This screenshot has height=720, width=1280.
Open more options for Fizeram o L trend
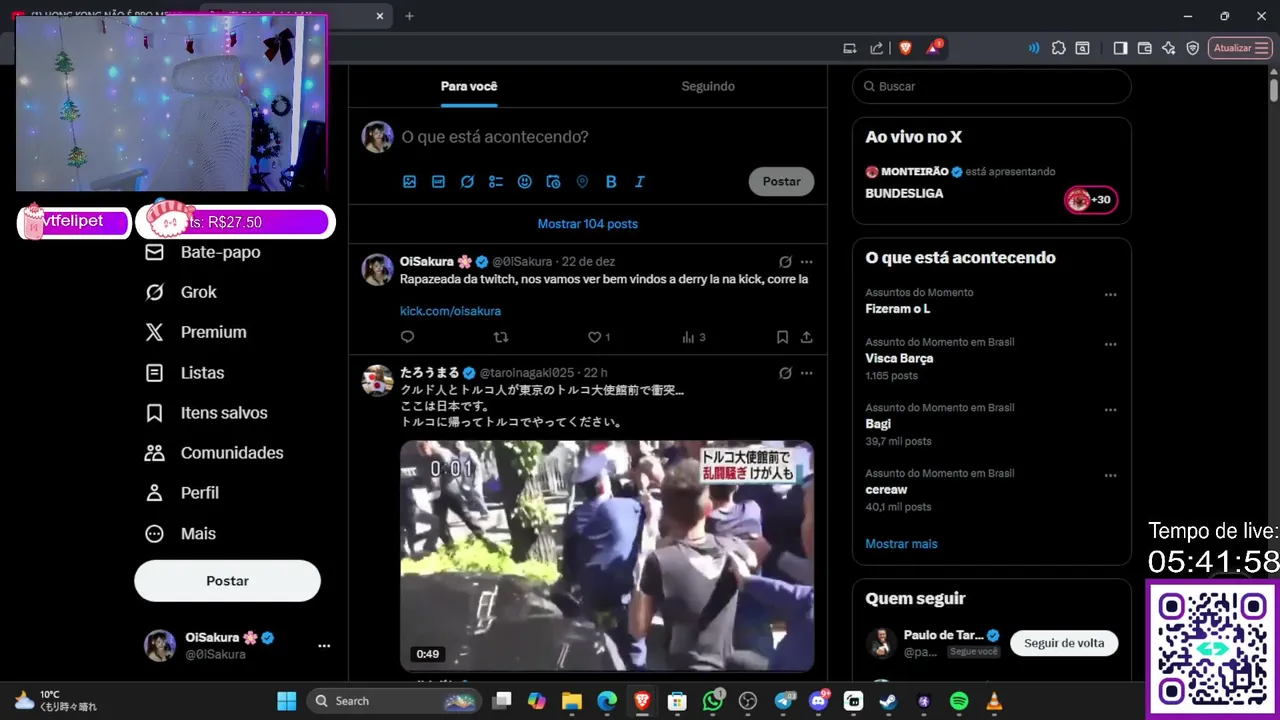1110,295
